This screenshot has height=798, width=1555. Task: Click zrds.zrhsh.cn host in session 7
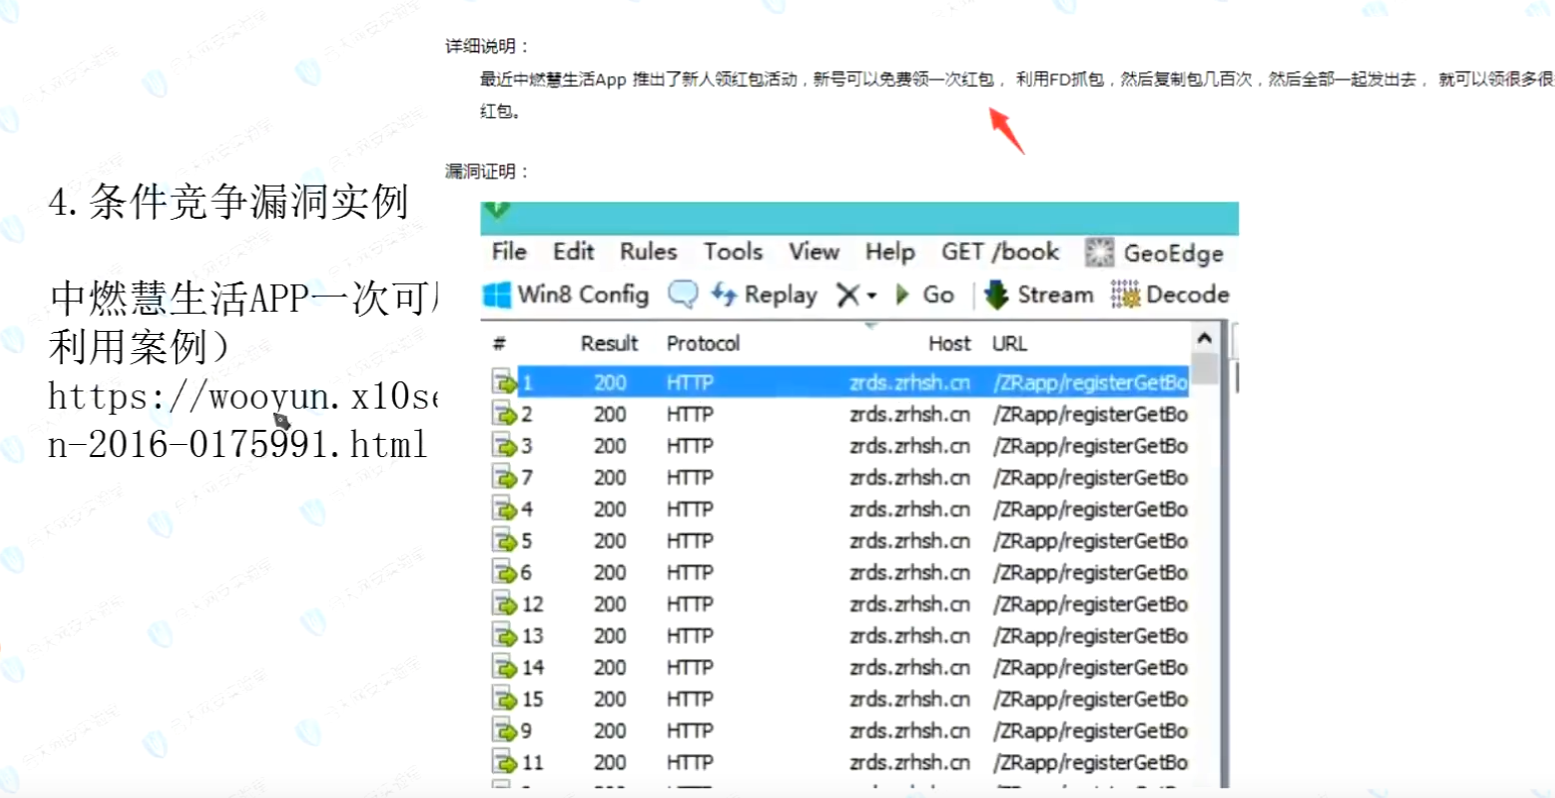pos(910,477)
